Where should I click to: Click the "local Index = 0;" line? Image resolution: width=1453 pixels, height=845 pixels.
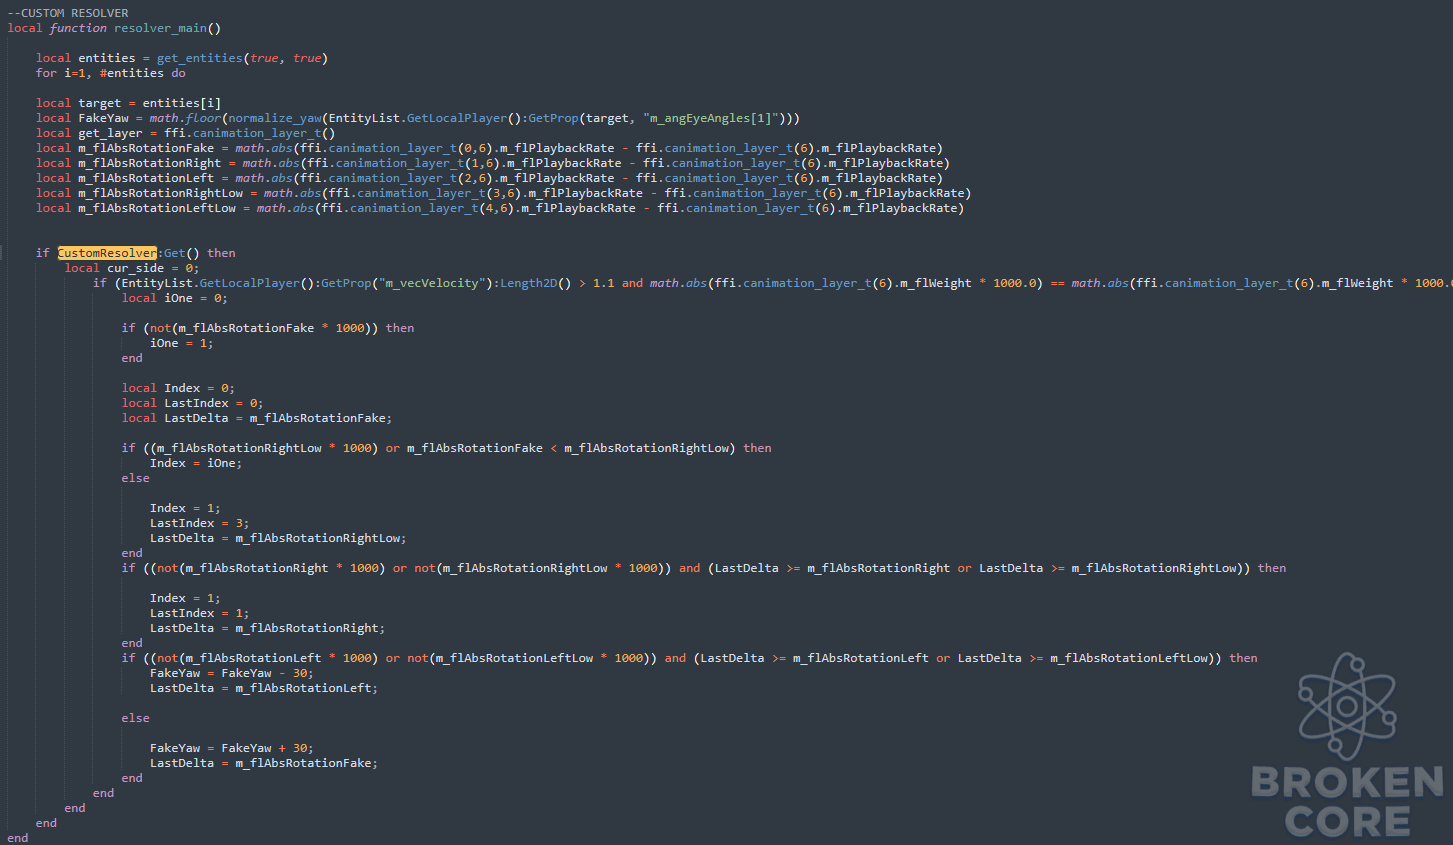[x=178, y=388]
